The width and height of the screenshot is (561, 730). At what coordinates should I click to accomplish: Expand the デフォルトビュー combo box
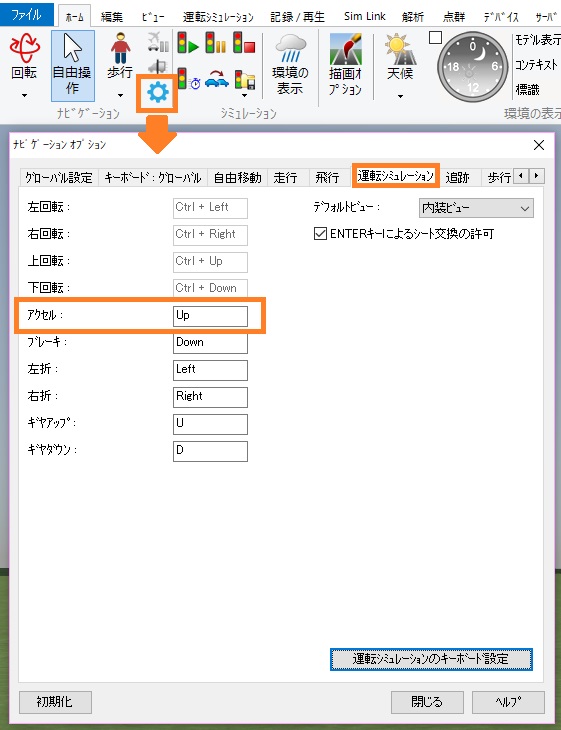476,208
